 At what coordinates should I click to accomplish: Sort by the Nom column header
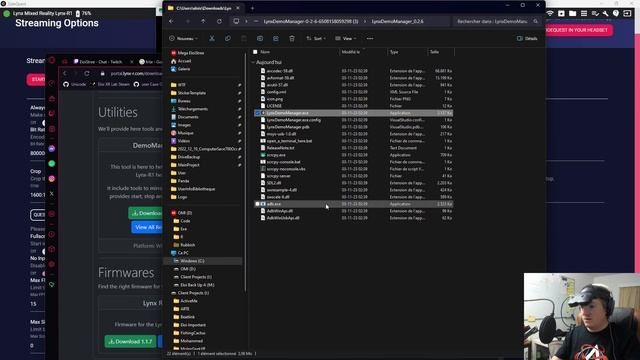(x=265, y=52)
